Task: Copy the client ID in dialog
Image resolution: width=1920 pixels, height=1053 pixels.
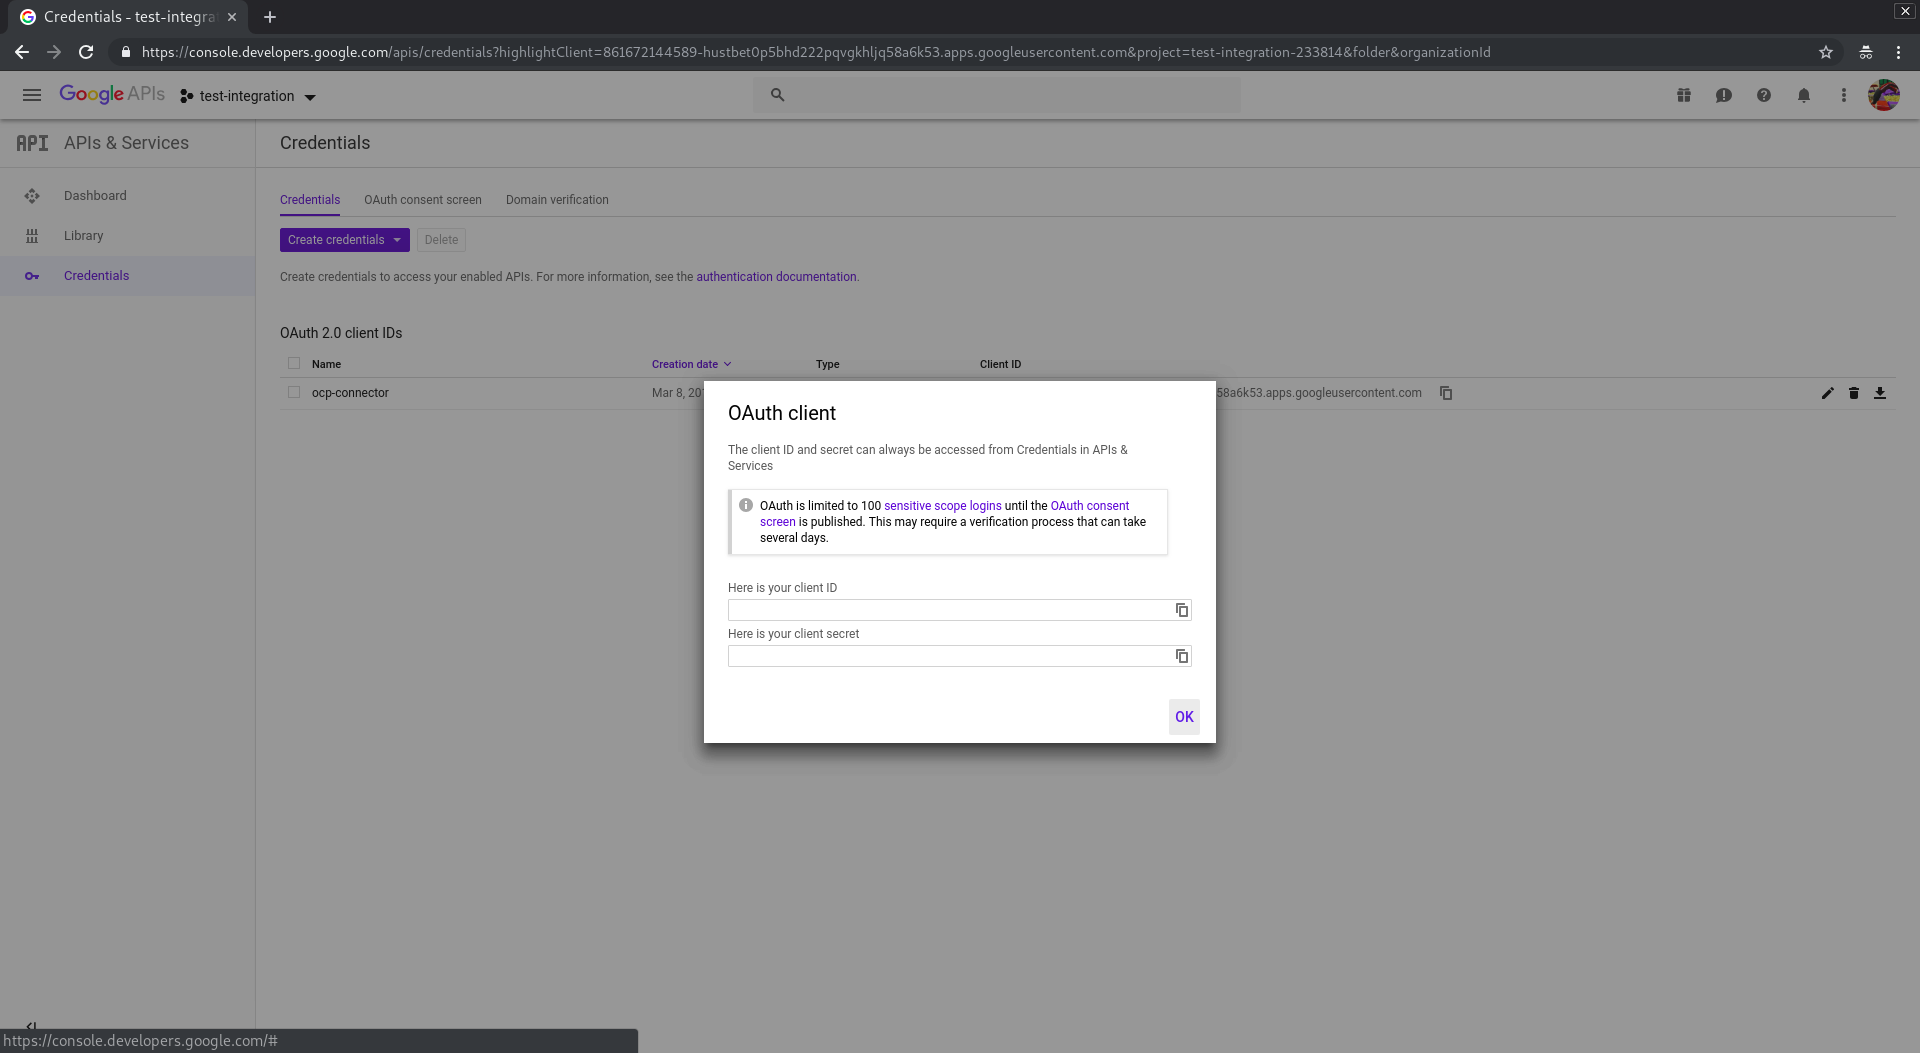Action: click(x=1182, y=610)
